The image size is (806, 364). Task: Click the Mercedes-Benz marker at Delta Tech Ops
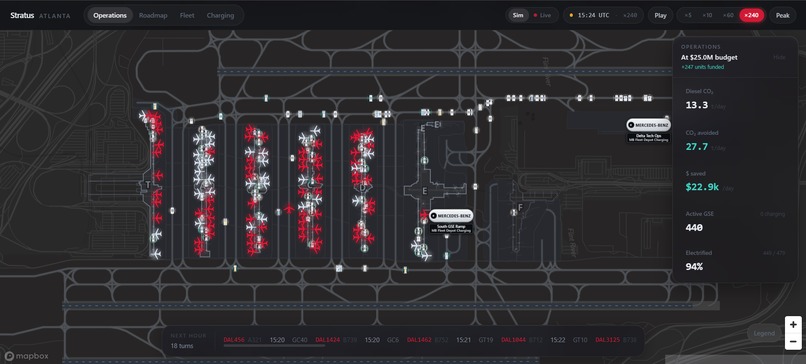(x=648, y=125)
